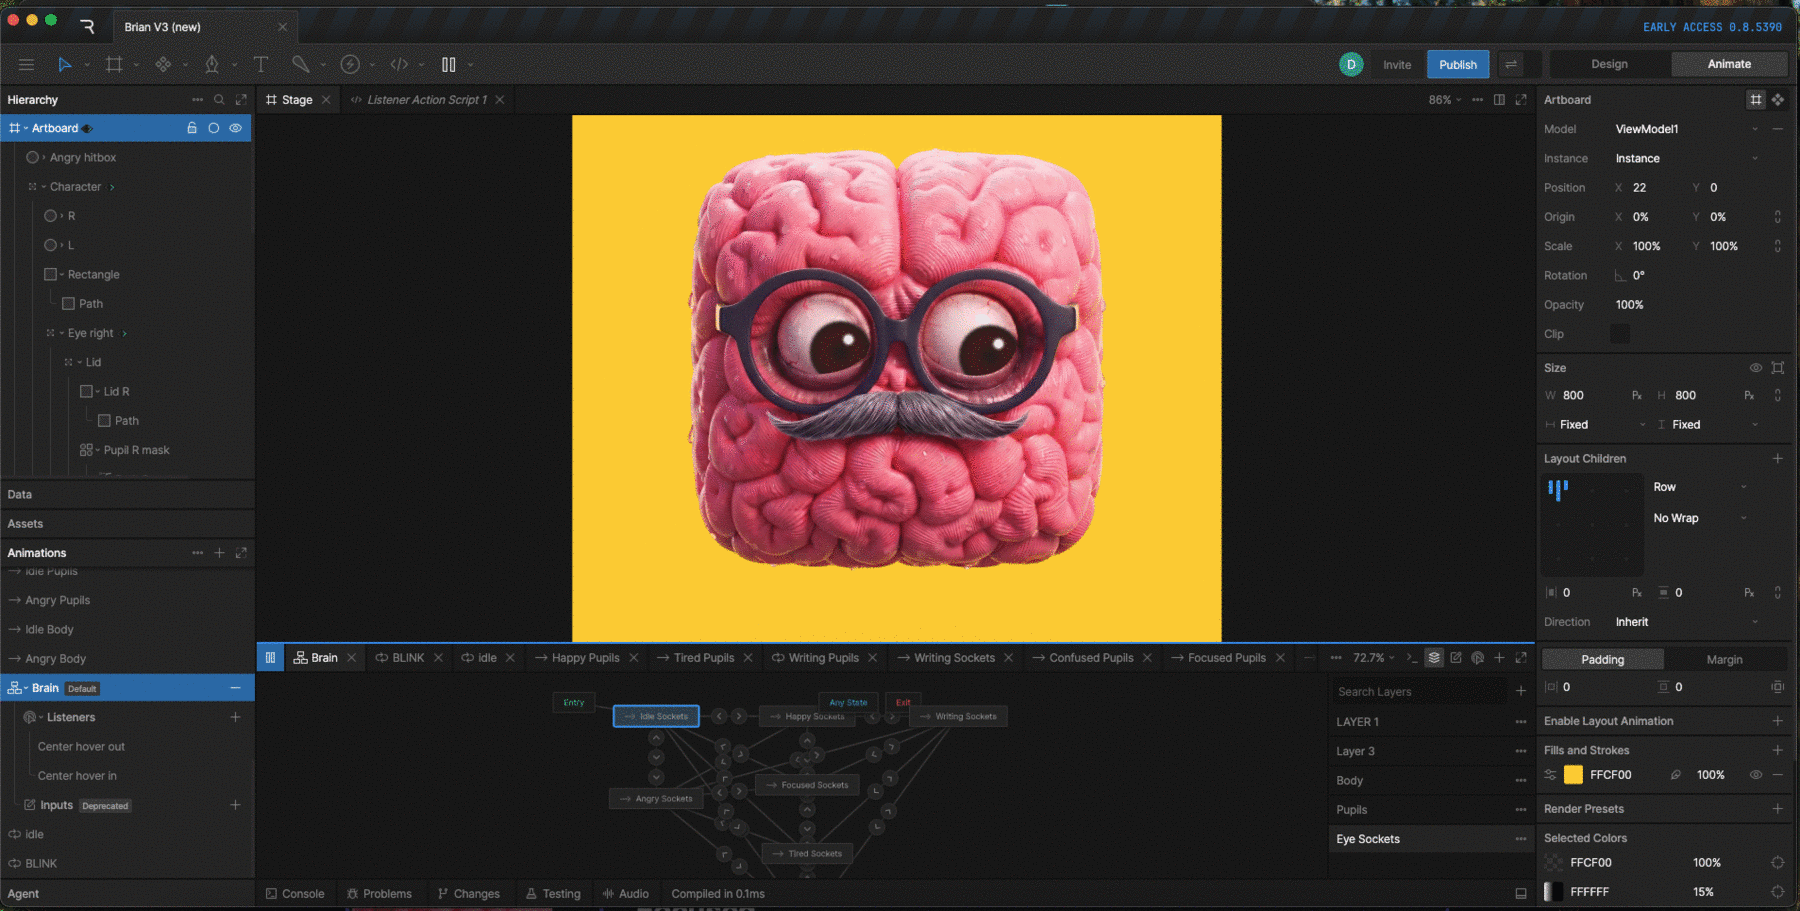Add a new fill or stroke

tap(1777, 750)
